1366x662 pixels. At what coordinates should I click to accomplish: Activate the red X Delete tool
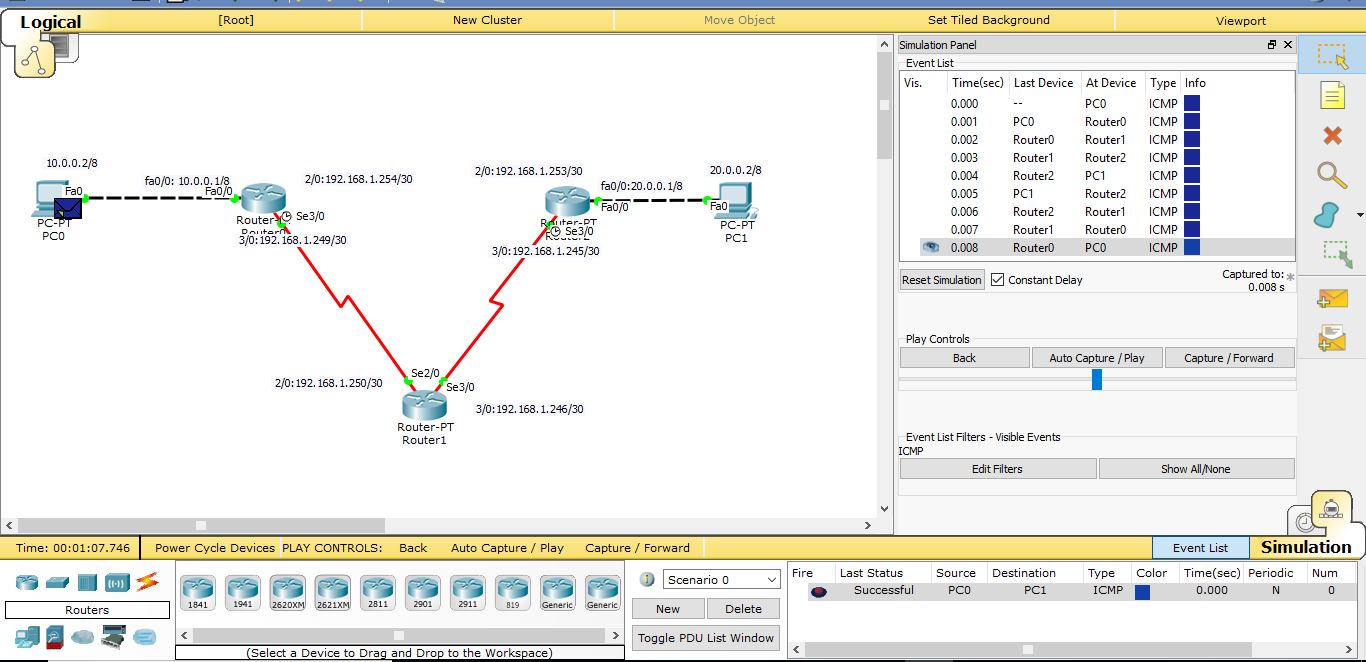coord(1332,135)
